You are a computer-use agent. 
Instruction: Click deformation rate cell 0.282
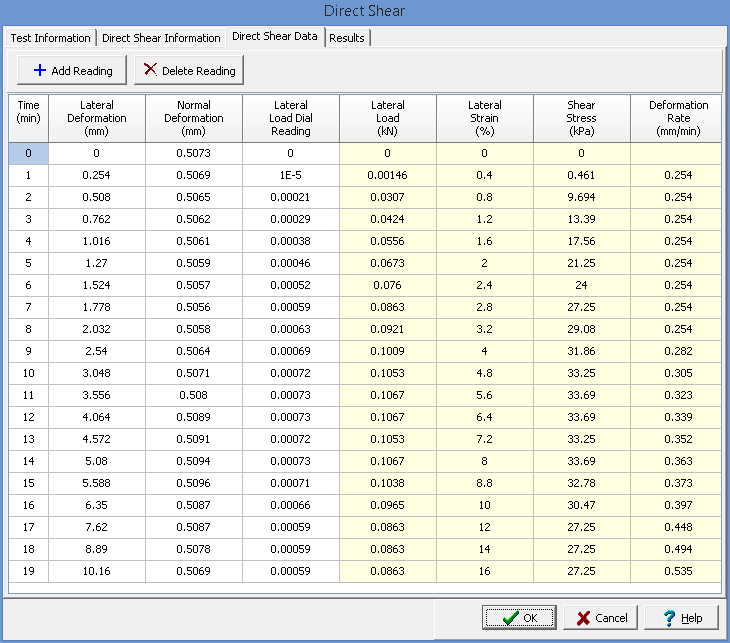tap(676, 351)
